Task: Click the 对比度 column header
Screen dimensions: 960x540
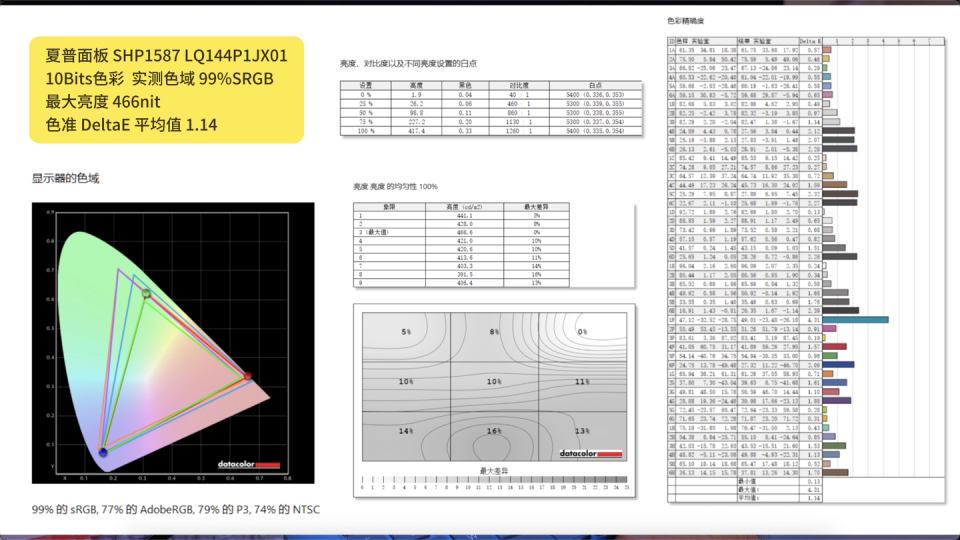Action: pyautogui.click(x=519, y=86)
